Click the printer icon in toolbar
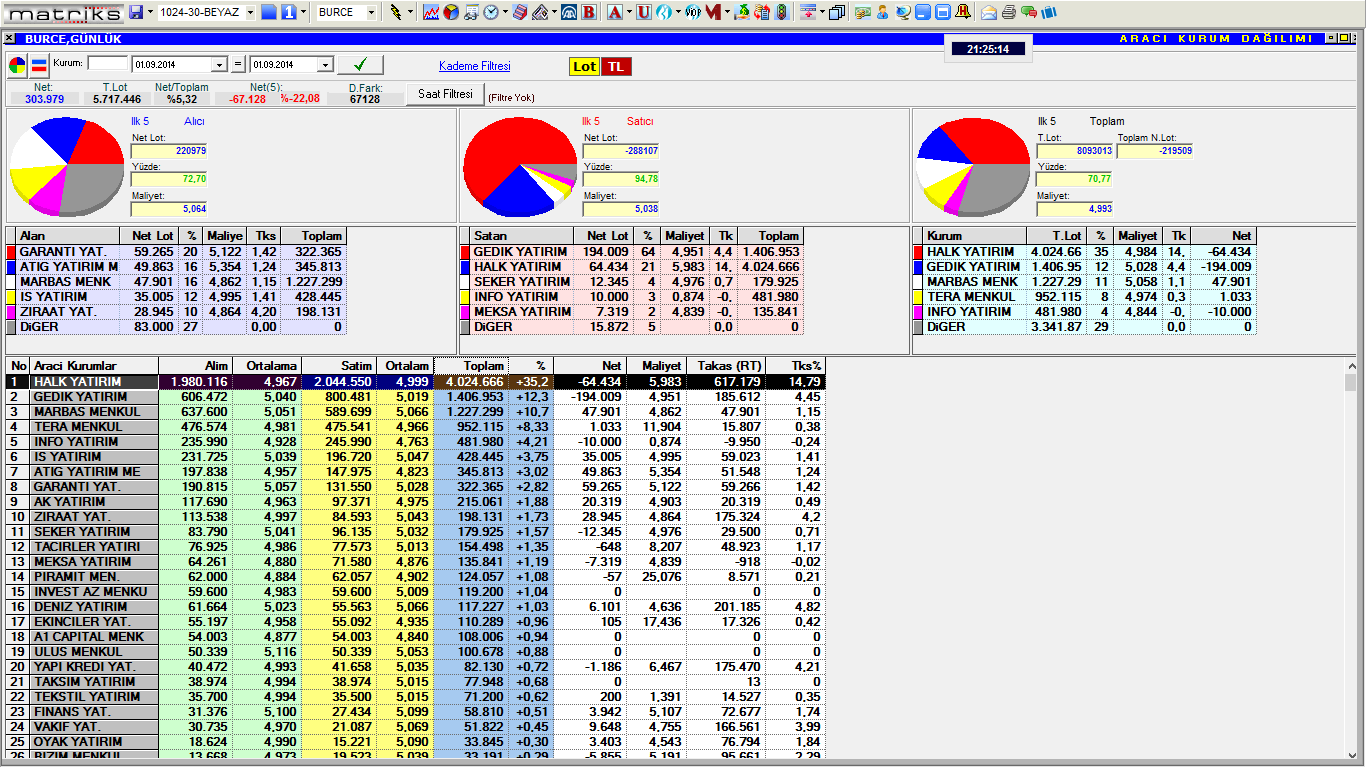The width and height of the screenshot is (1366, 768). 1009,12
